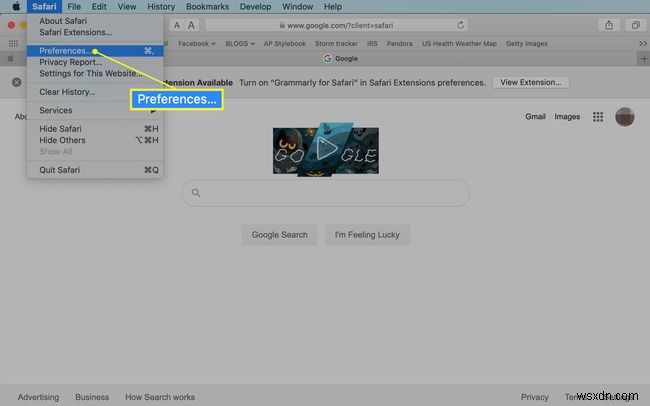
Task: Open US Health Weather Map bookmark
Action: pos(459,44)
